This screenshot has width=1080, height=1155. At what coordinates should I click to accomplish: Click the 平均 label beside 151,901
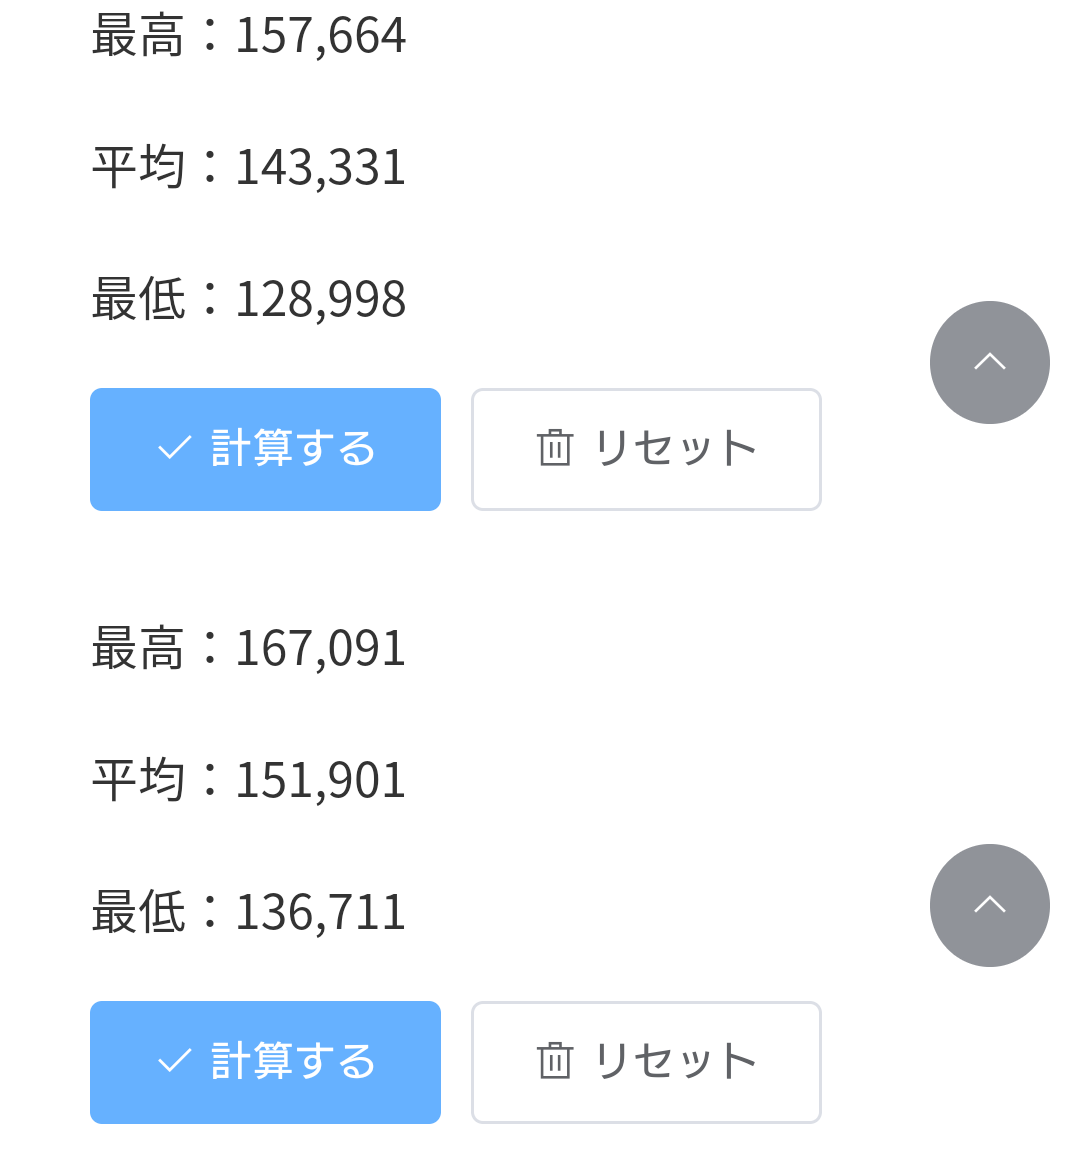click(x=138, y=780)
